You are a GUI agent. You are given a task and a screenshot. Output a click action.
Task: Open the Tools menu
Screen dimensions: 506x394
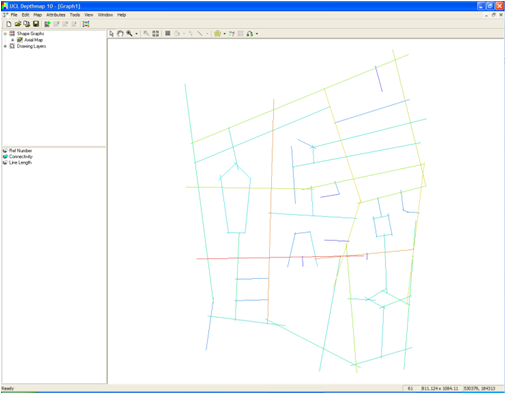coord(75,15)
